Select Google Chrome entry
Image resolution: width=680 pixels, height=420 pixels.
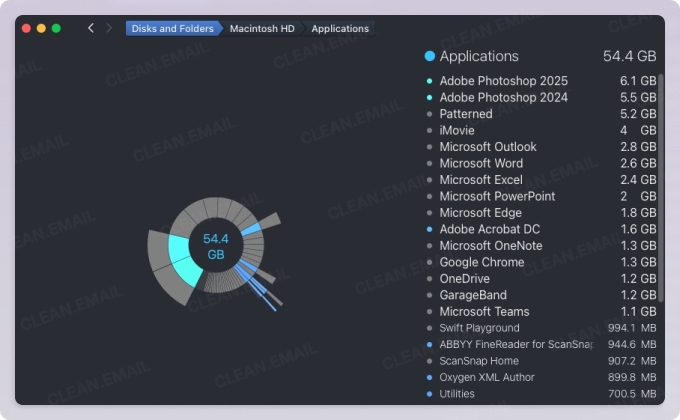[x=541, y=262]
